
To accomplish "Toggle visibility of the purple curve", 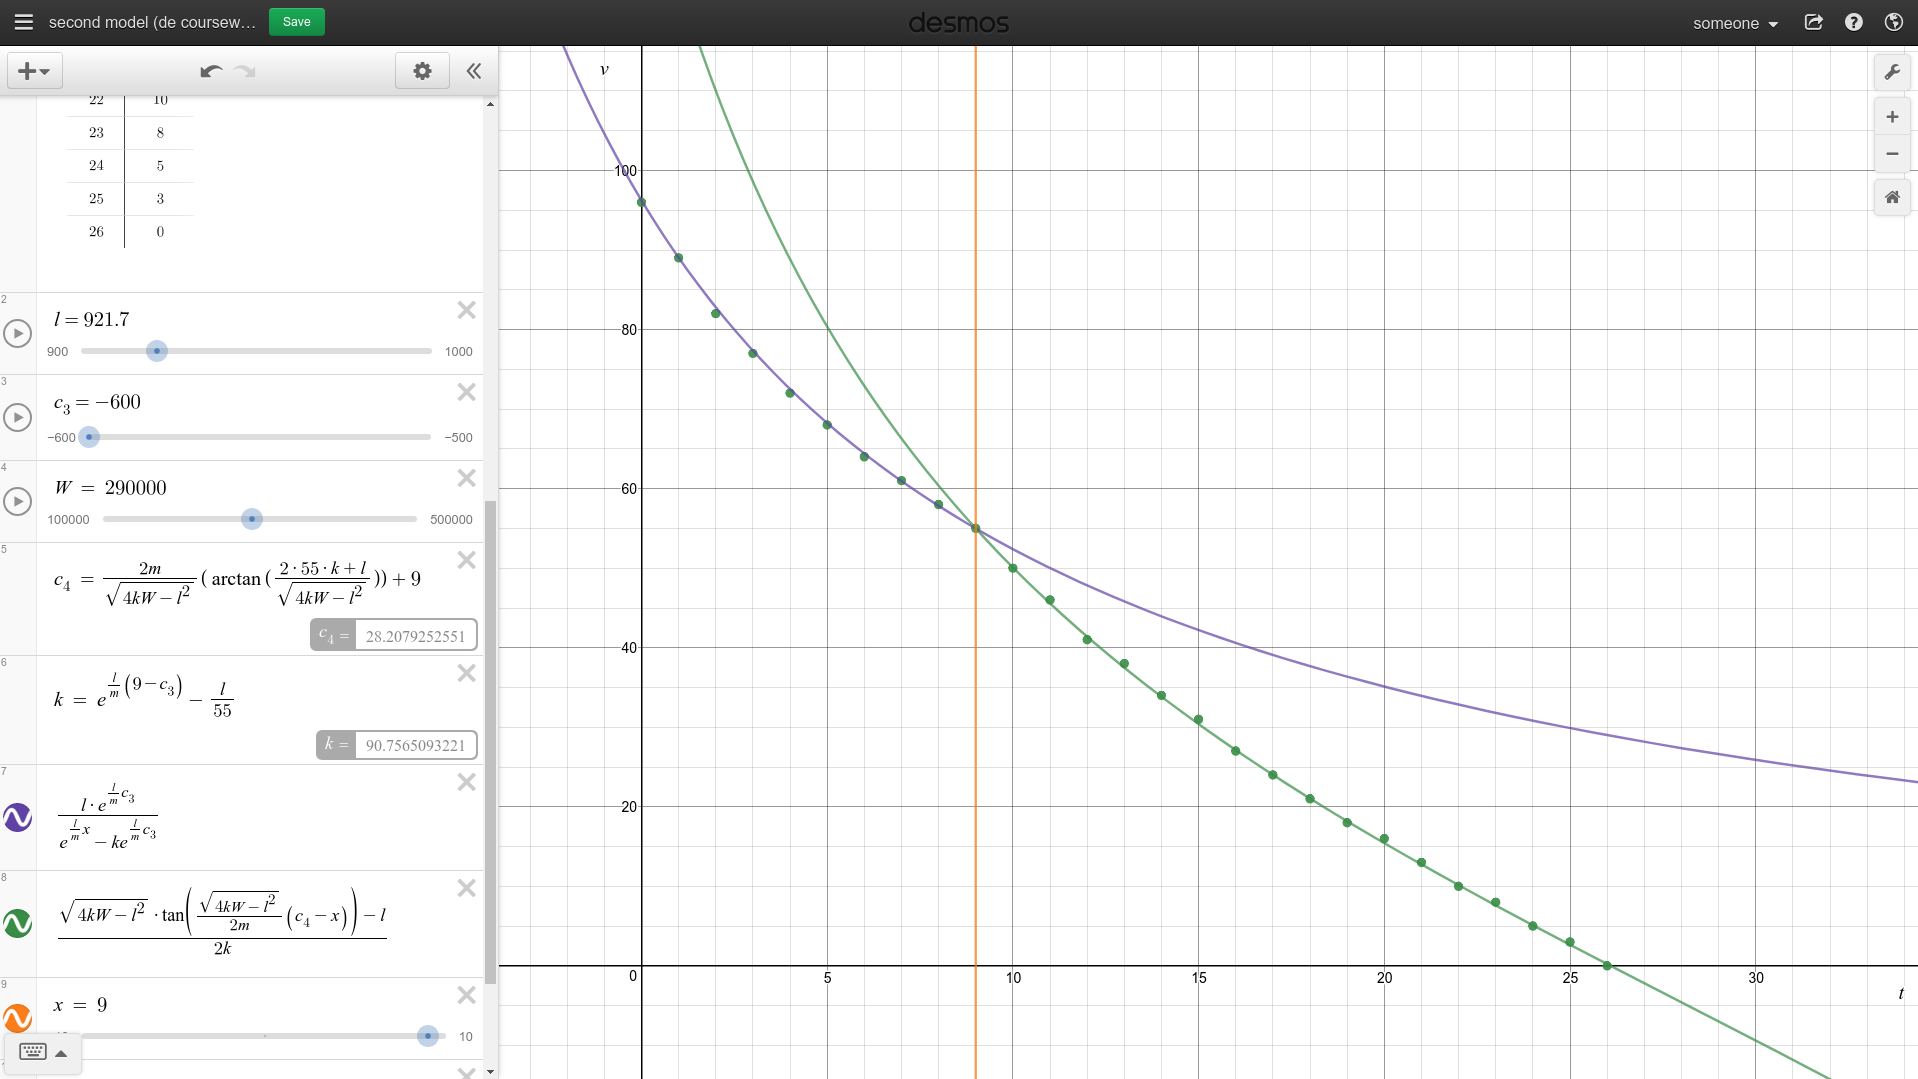I will (18, 817).
